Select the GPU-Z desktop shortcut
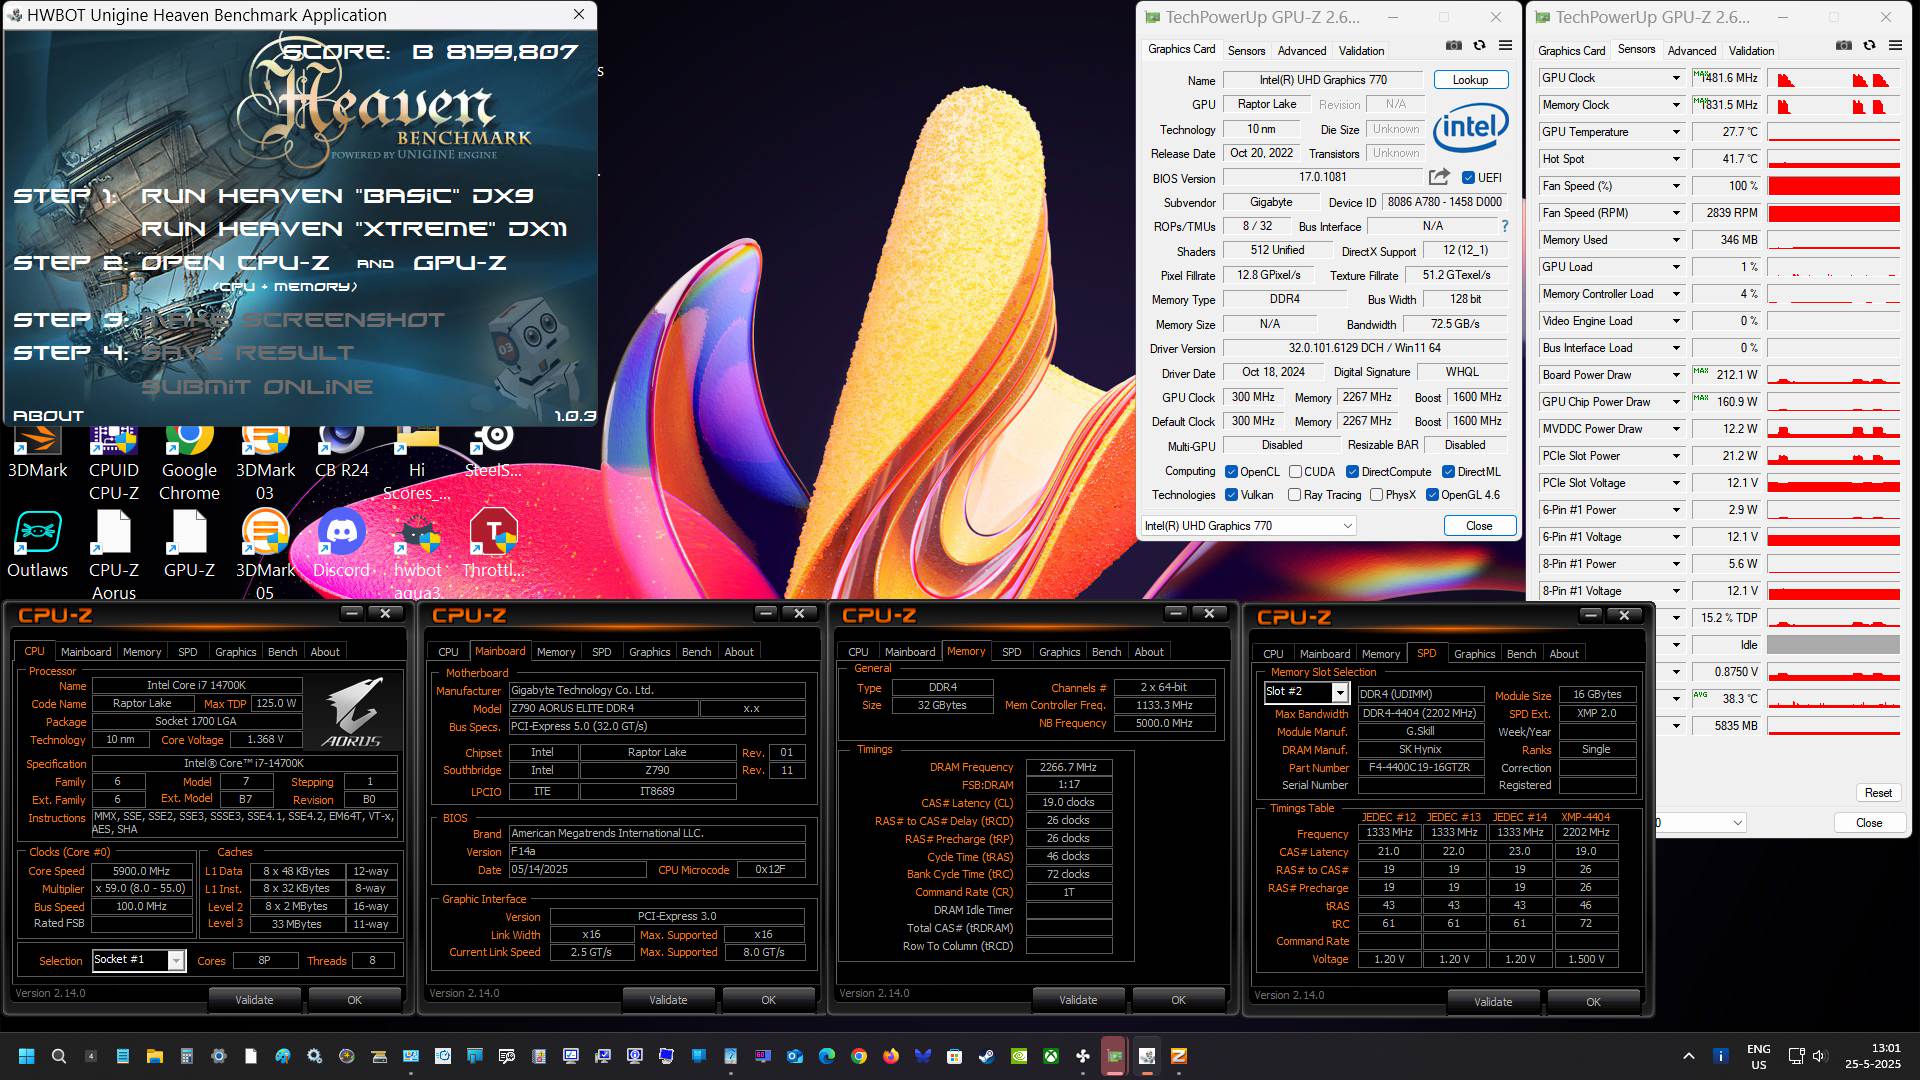1920x1080 pixels. click(189, 545)
